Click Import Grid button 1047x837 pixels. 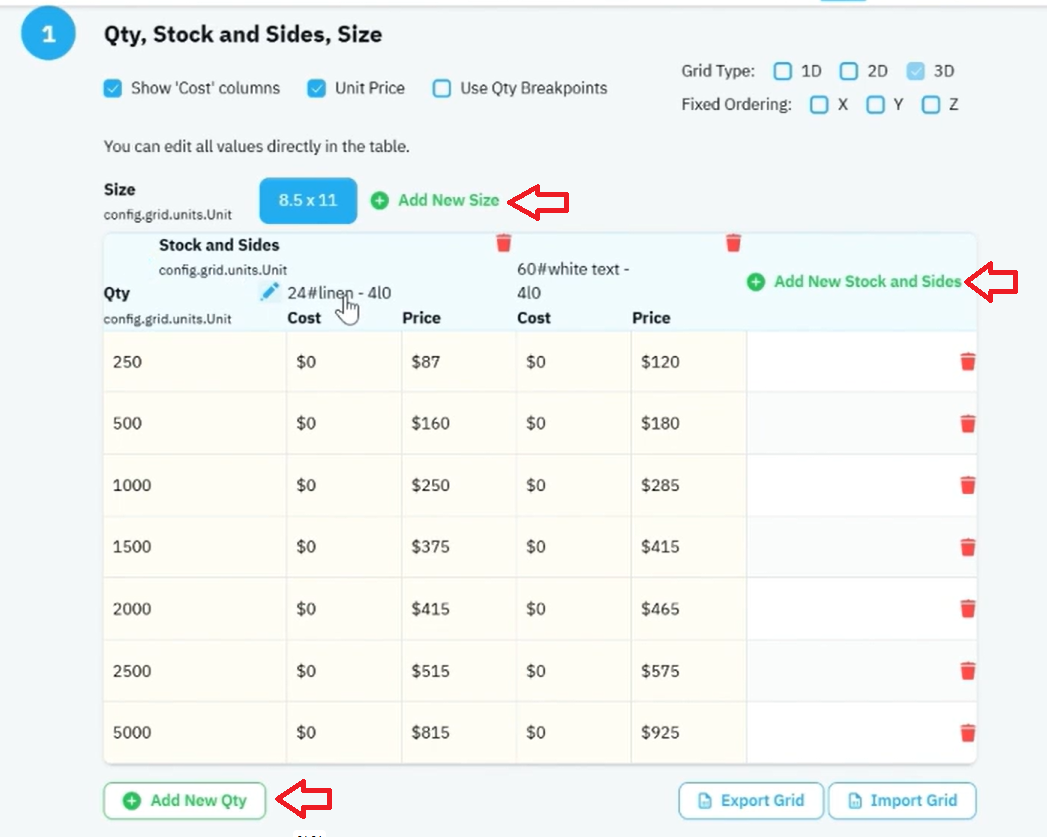click(903, 800)
